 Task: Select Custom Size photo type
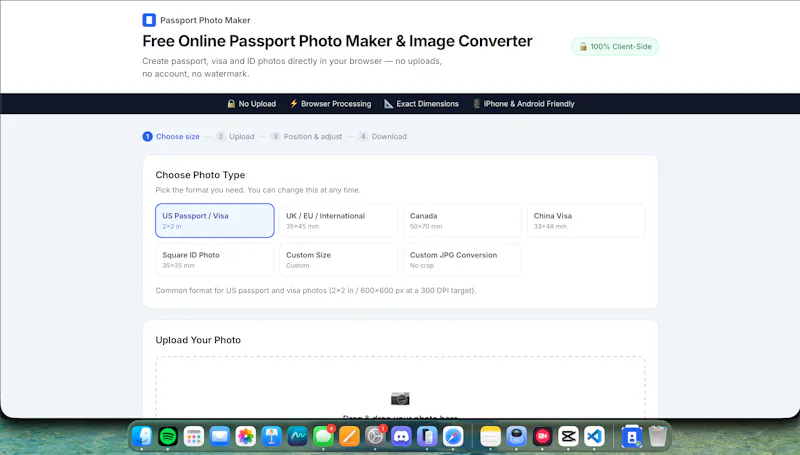338,260
